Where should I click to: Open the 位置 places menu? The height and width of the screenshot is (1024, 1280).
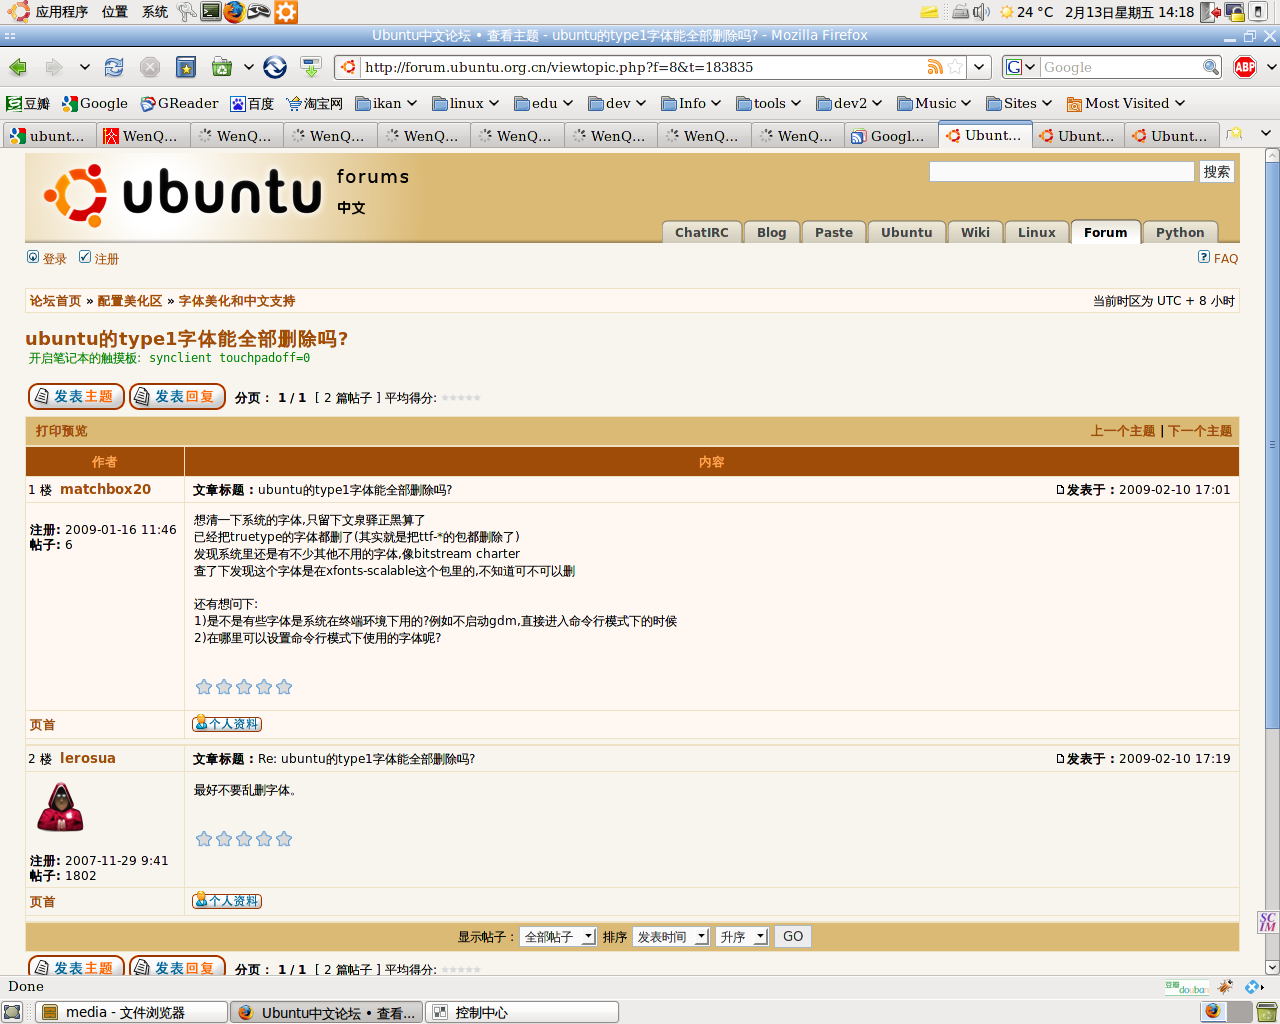point(114,12)
